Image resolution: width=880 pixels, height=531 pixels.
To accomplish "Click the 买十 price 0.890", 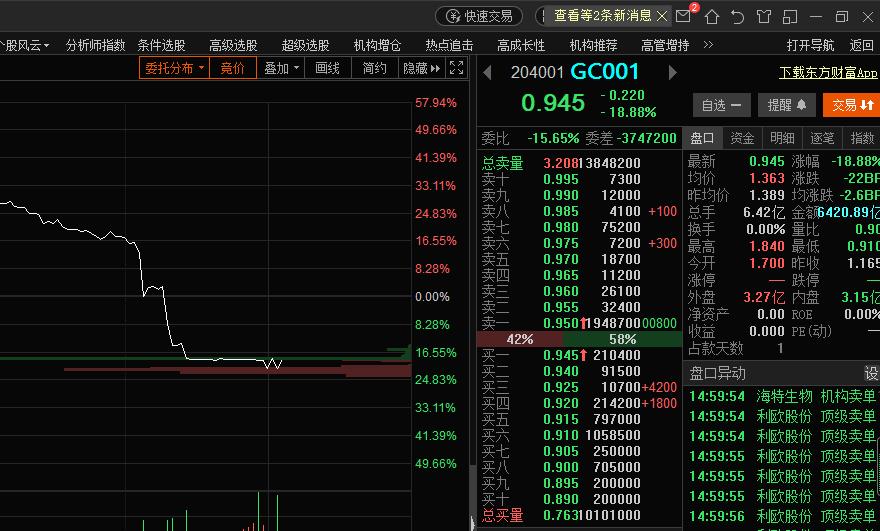I will pos(561,500).
